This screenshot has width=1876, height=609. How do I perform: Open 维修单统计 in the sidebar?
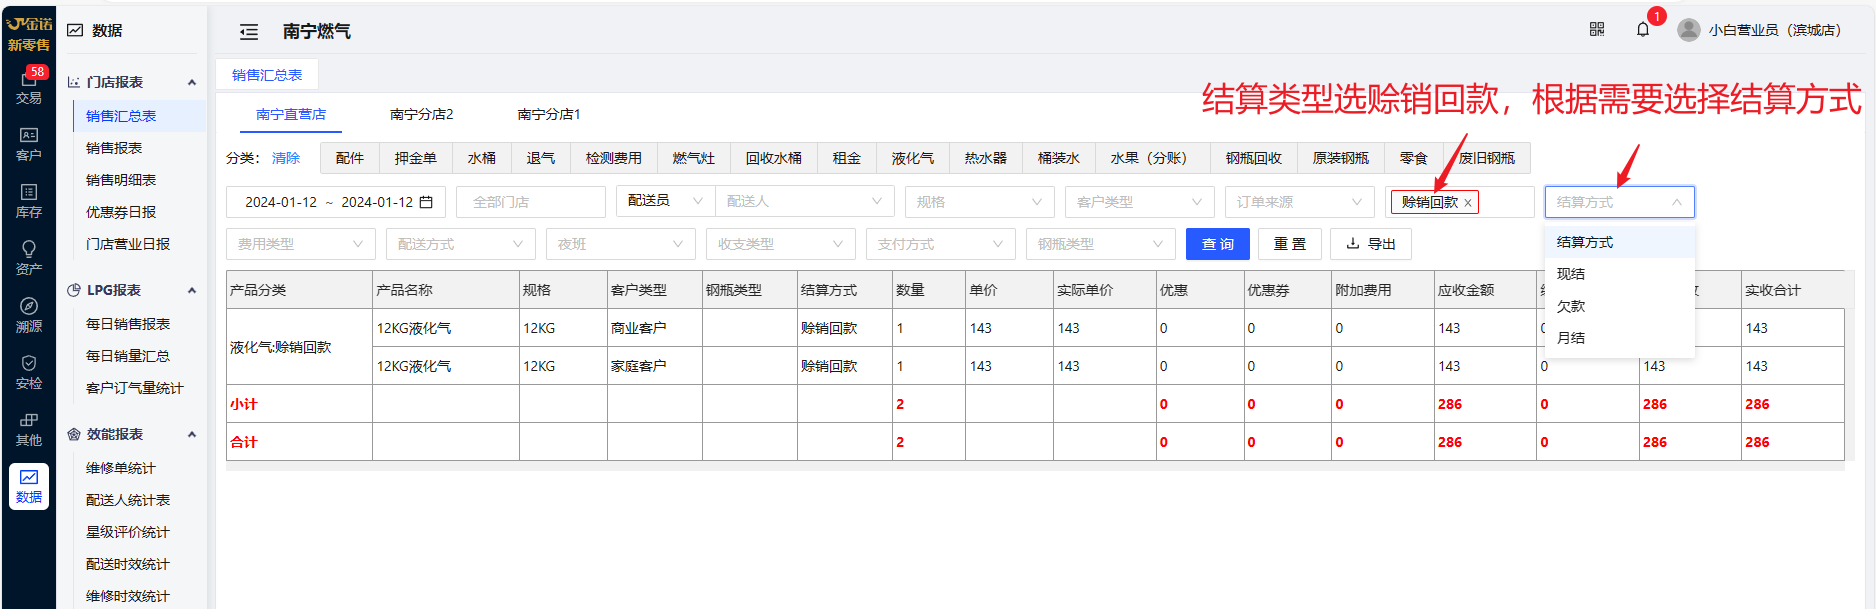click(121, 468)
